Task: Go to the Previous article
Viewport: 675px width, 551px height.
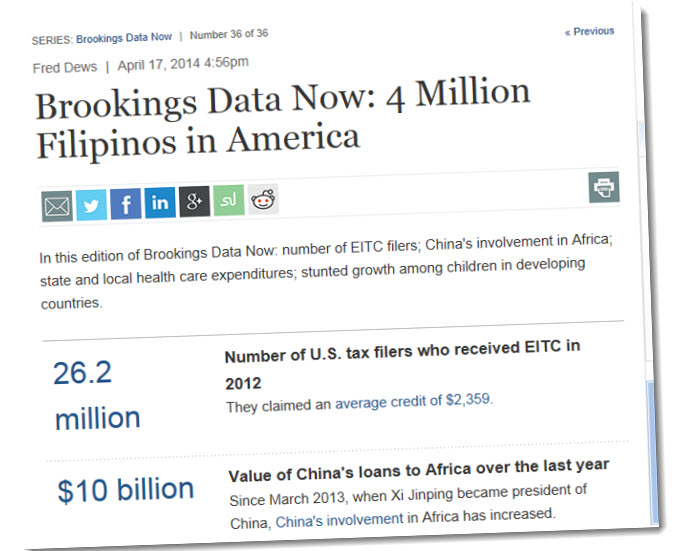Action: click(x=589, y=31)
